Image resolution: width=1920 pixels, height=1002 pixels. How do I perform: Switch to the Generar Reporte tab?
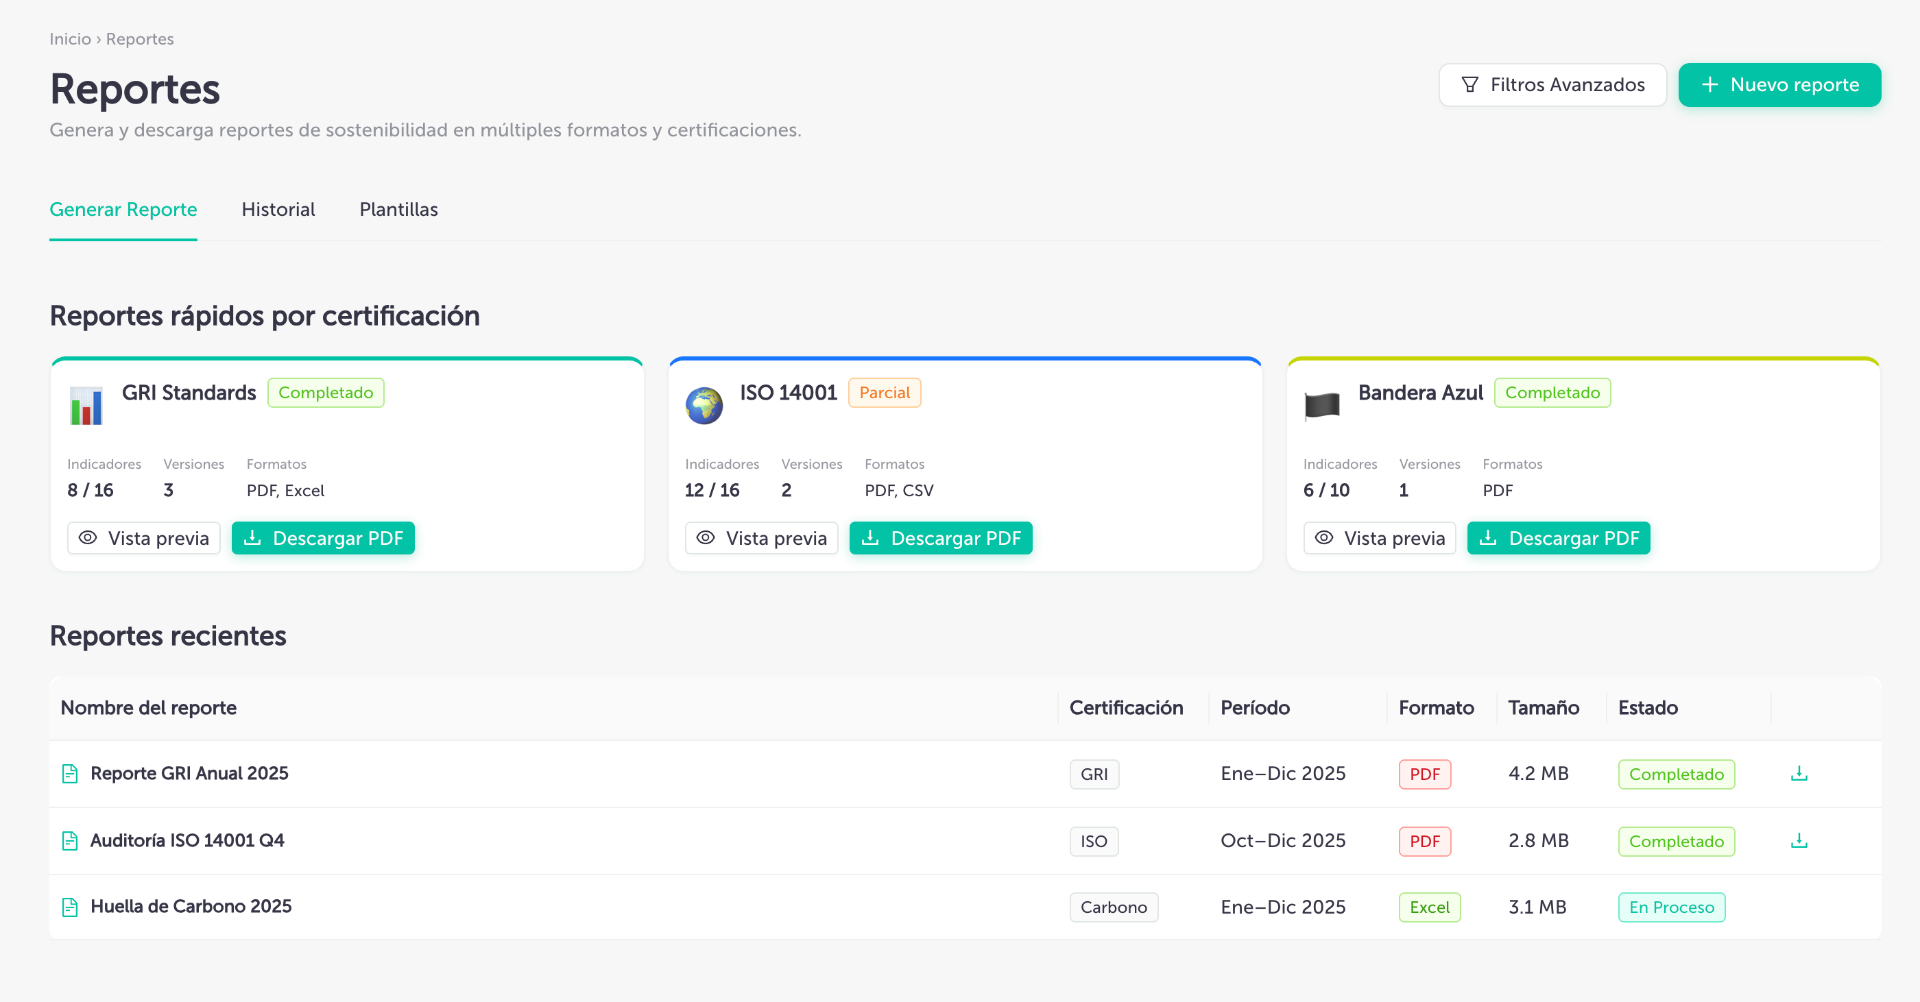tap(123, 210)
